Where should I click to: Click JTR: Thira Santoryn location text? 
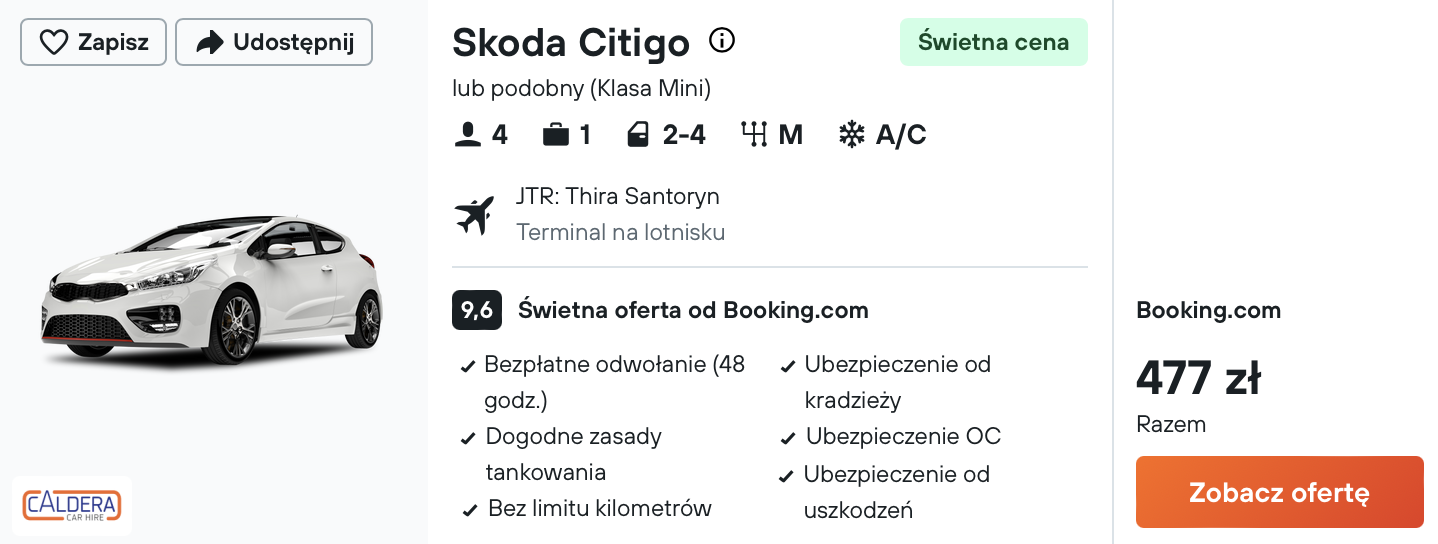click(x=617, y=196)
